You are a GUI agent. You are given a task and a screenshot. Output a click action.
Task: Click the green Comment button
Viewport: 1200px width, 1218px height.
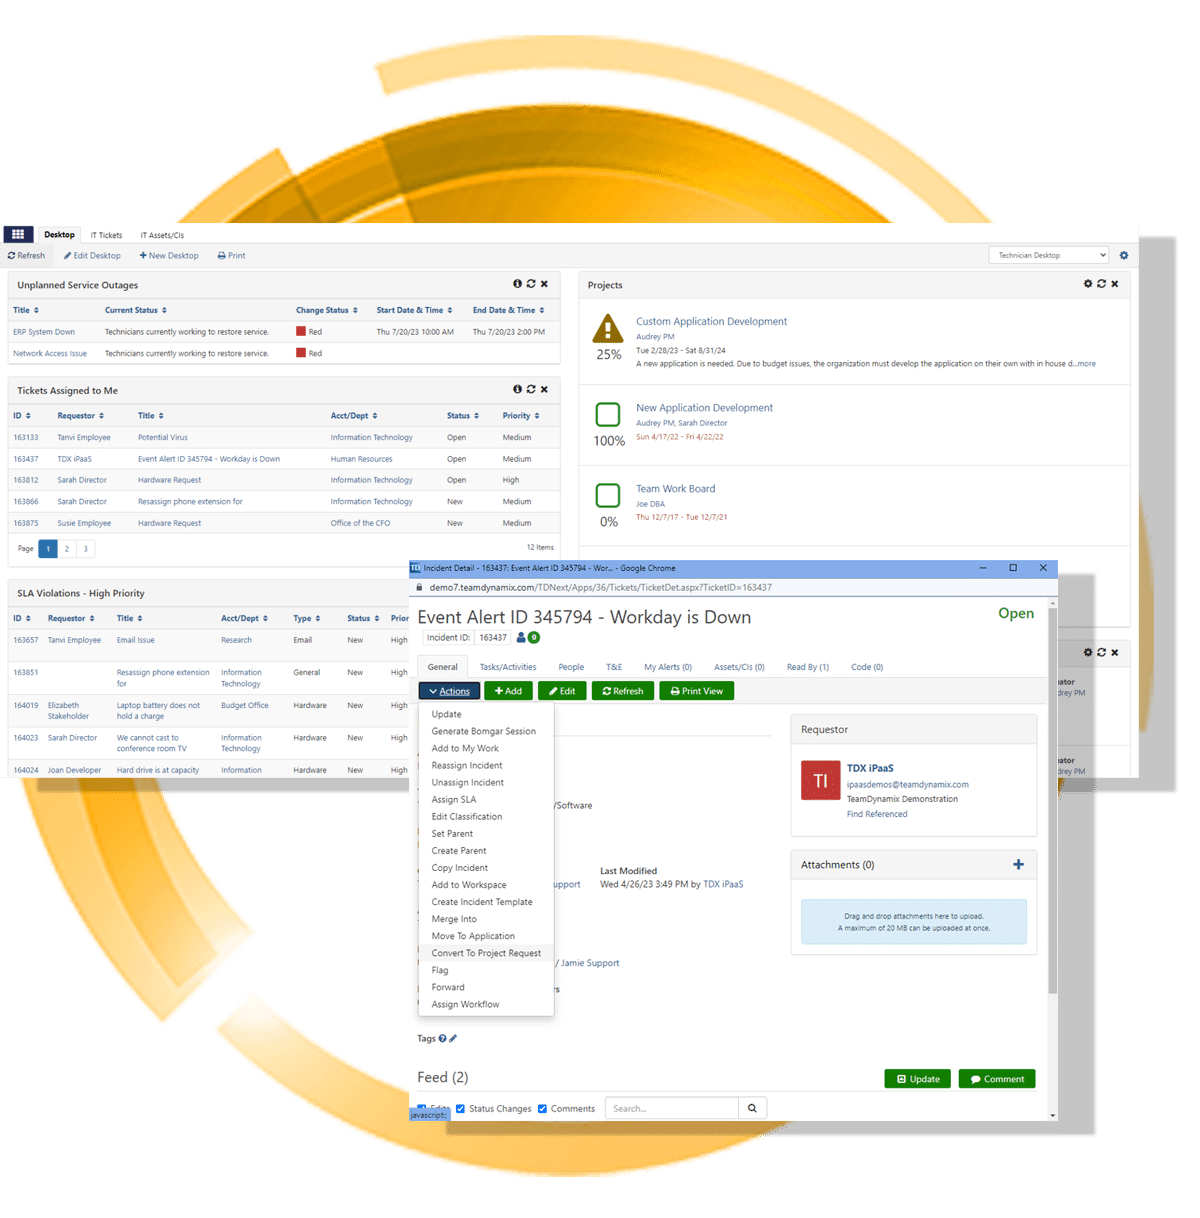click(x=997, y=1079)
